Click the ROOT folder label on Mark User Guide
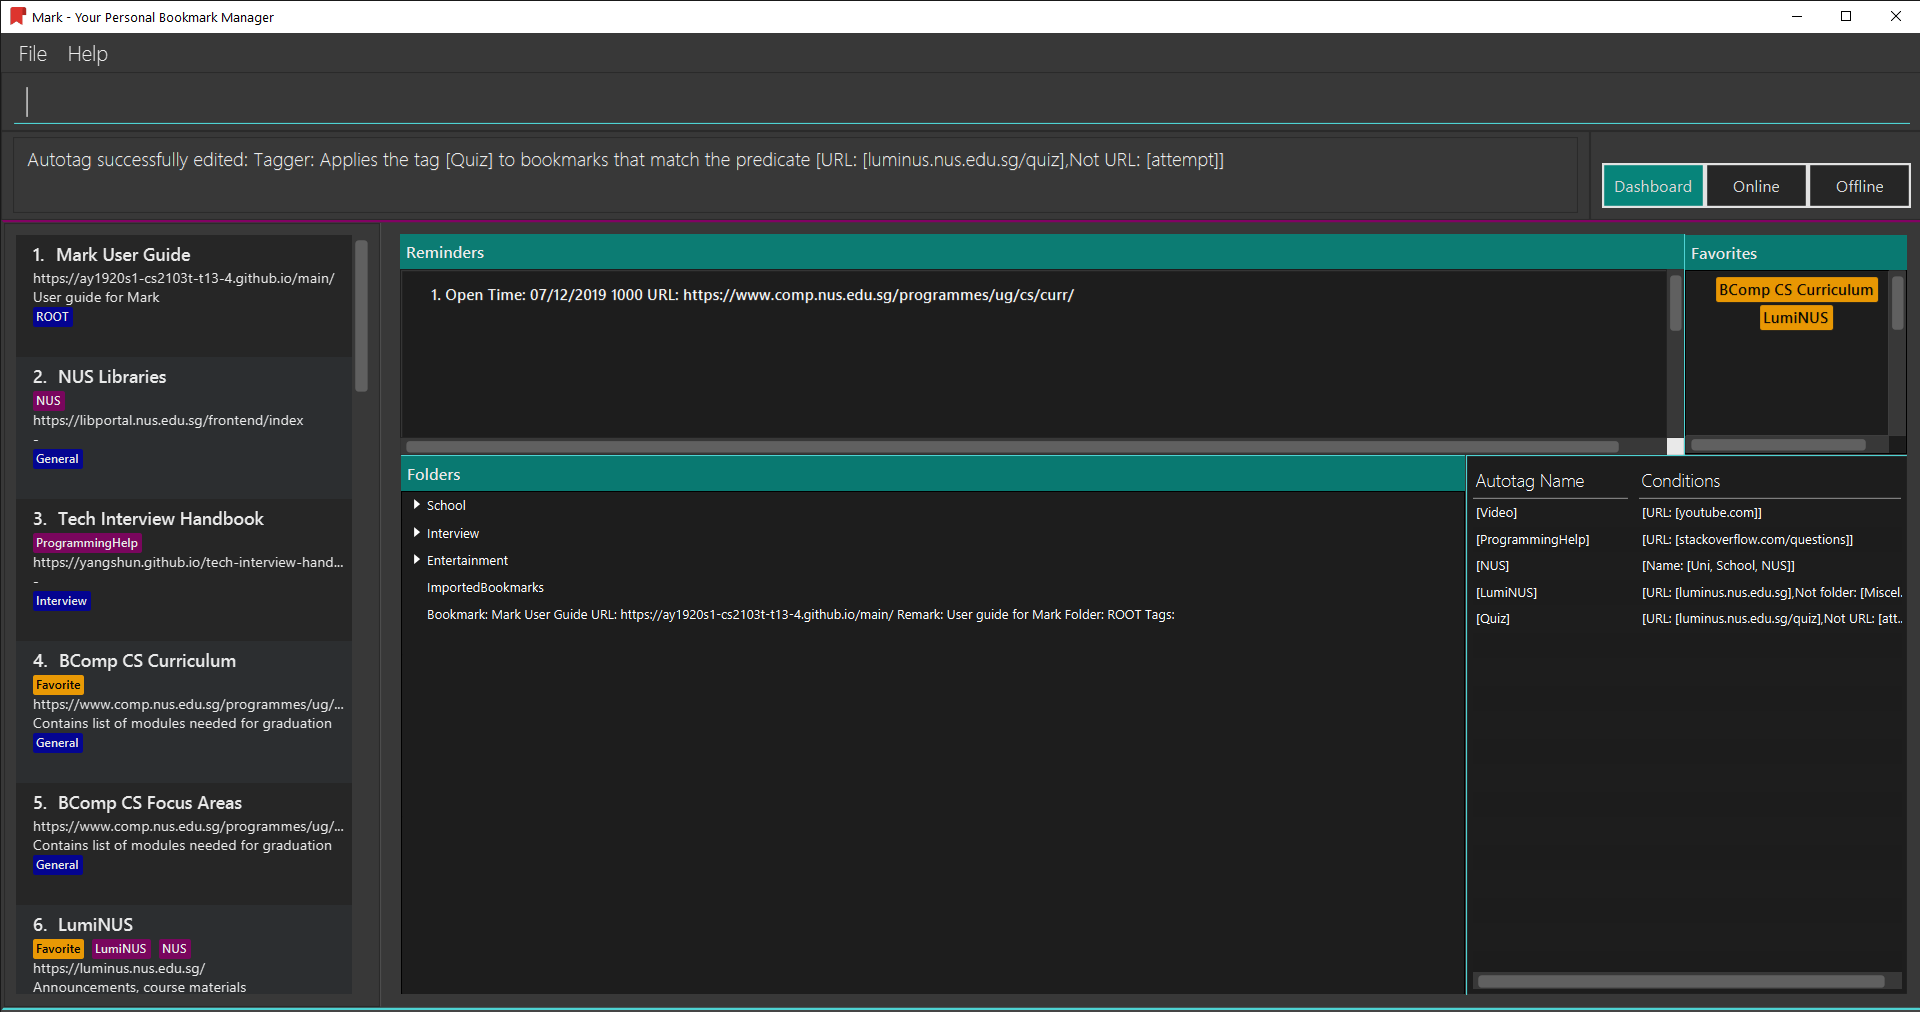The image size is (1920, 1012). (52, 317)
